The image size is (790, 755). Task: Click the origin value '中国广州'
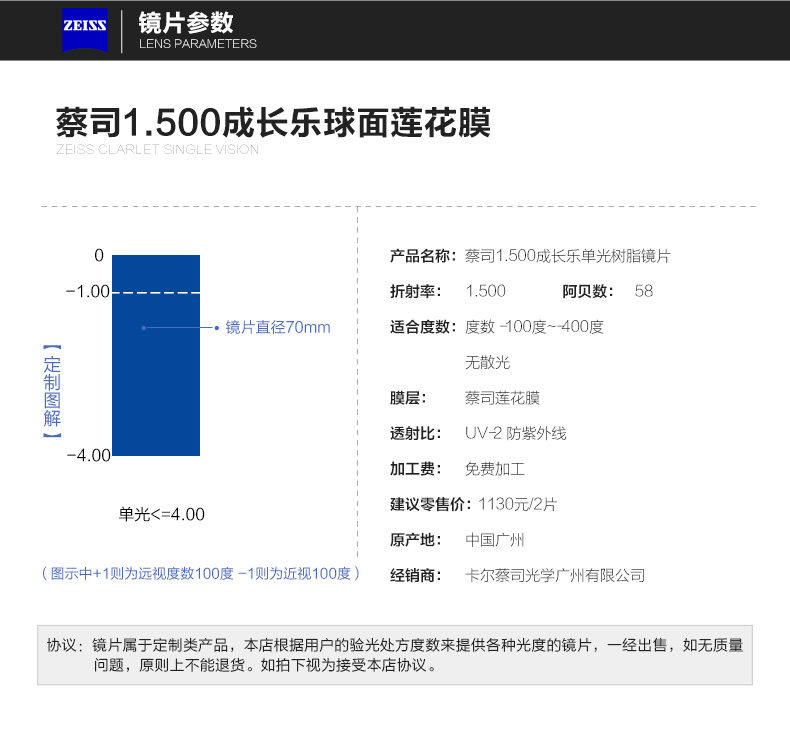tap(495, 540)
